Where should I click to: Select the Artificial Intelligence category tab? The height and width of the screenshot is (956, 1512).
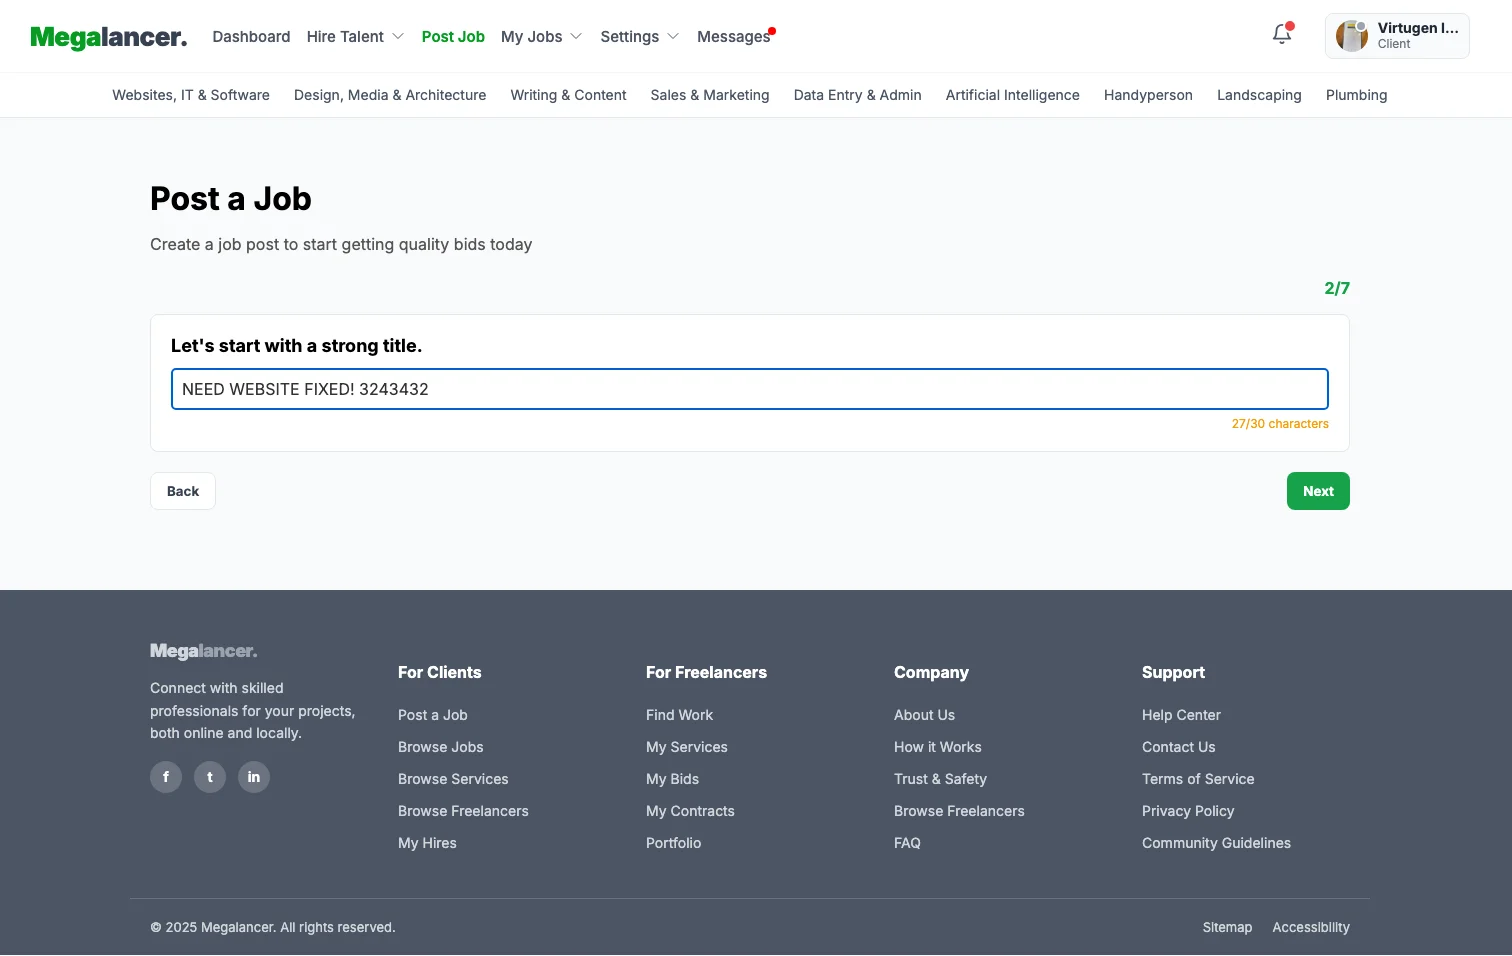click(1012, 95)
